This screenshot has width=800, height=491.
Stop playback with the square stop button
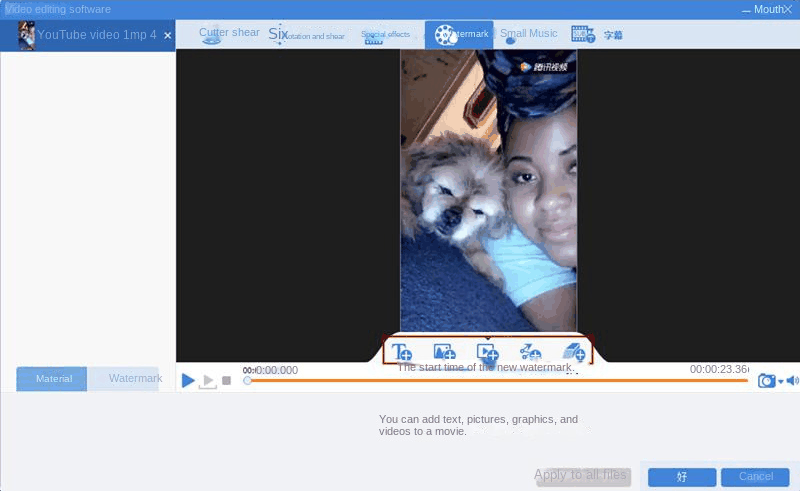pos(227,381)
